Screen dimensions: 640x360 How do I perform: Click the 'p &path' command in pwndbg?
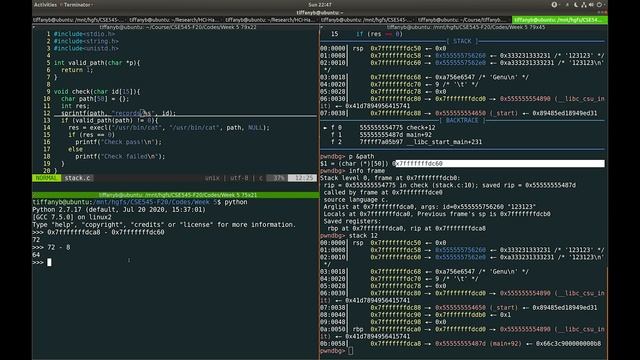[361, 156]
